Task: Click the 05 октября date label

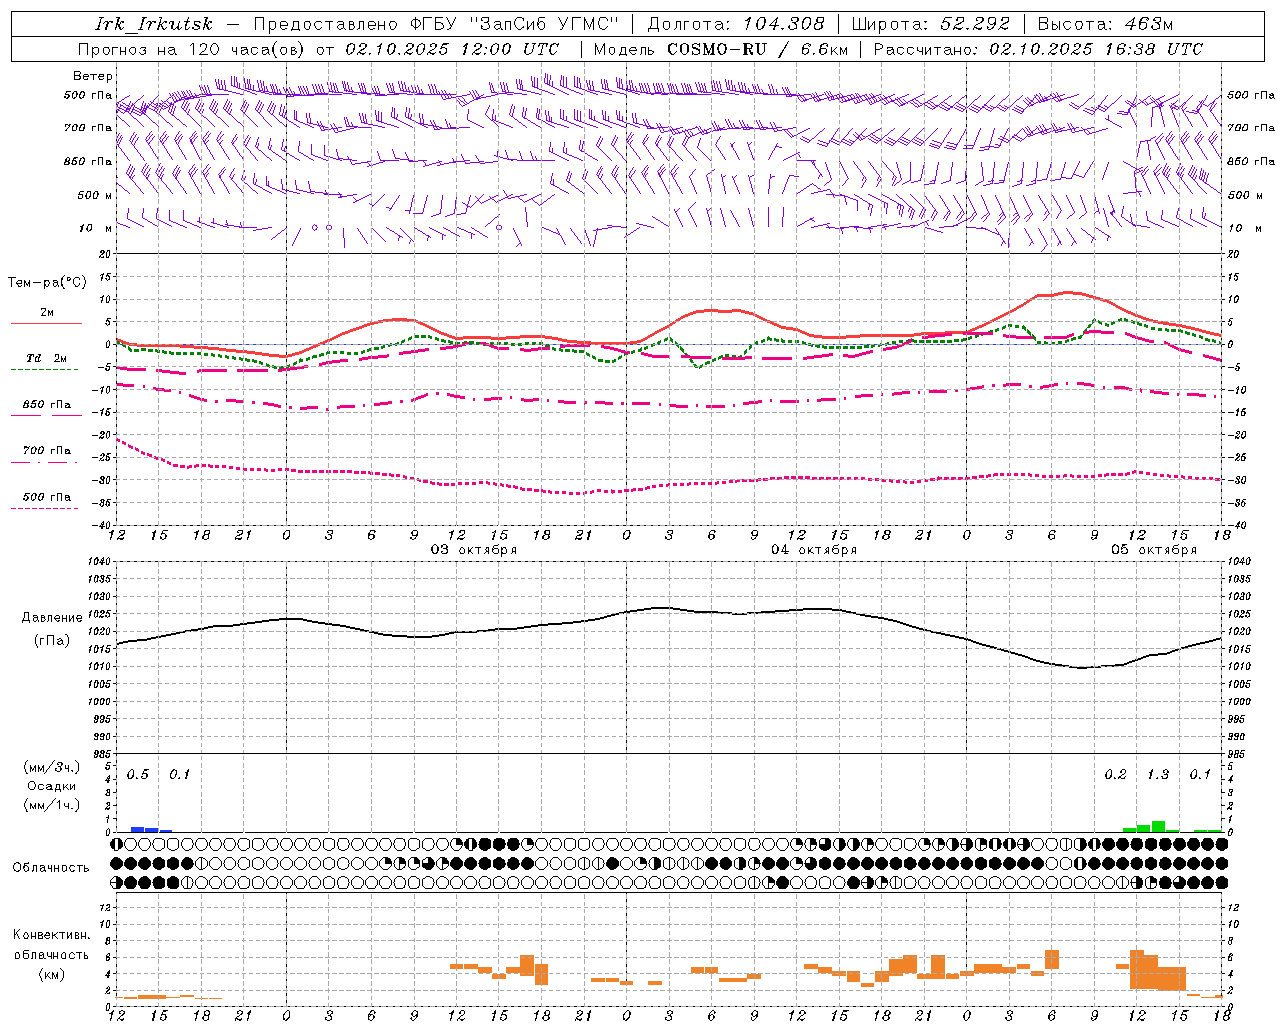Action: [1154, 550]
